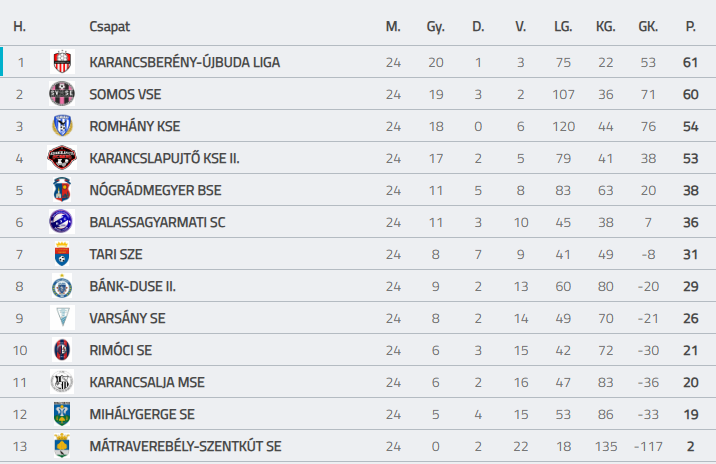The height and width of the screenshot is (464, 716).
Task: Open the Mihálygerge SE coat of arms
Action: point(62,414)
